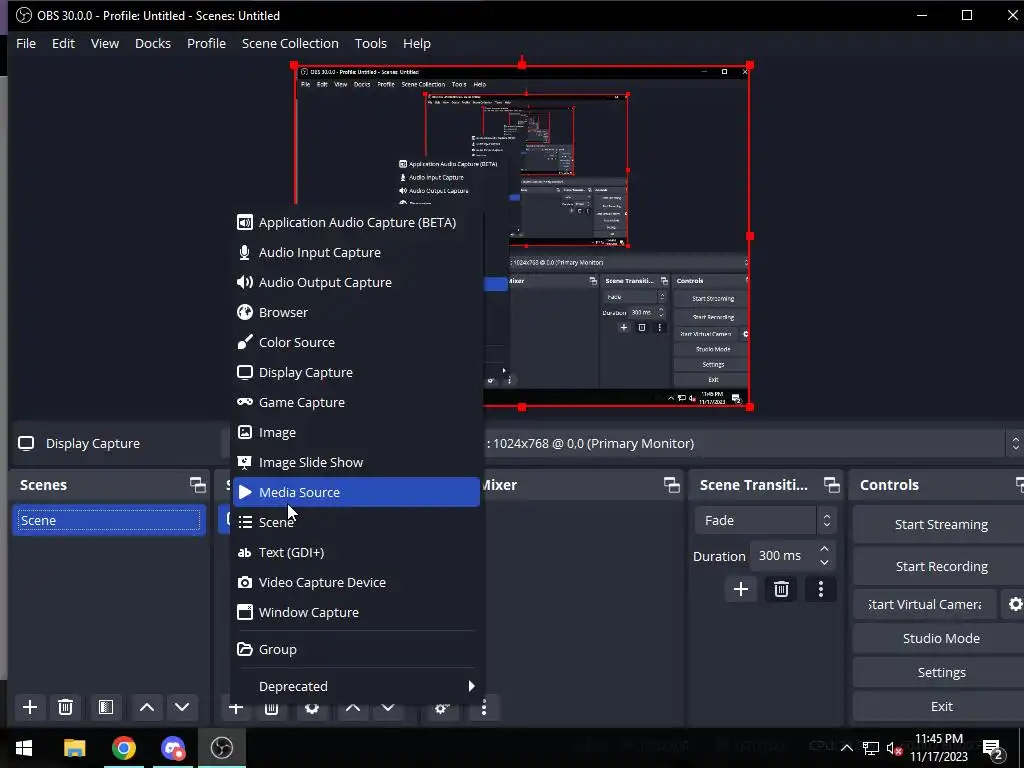Open the Tools menu

pyautogui.click(x=370, y=43)
